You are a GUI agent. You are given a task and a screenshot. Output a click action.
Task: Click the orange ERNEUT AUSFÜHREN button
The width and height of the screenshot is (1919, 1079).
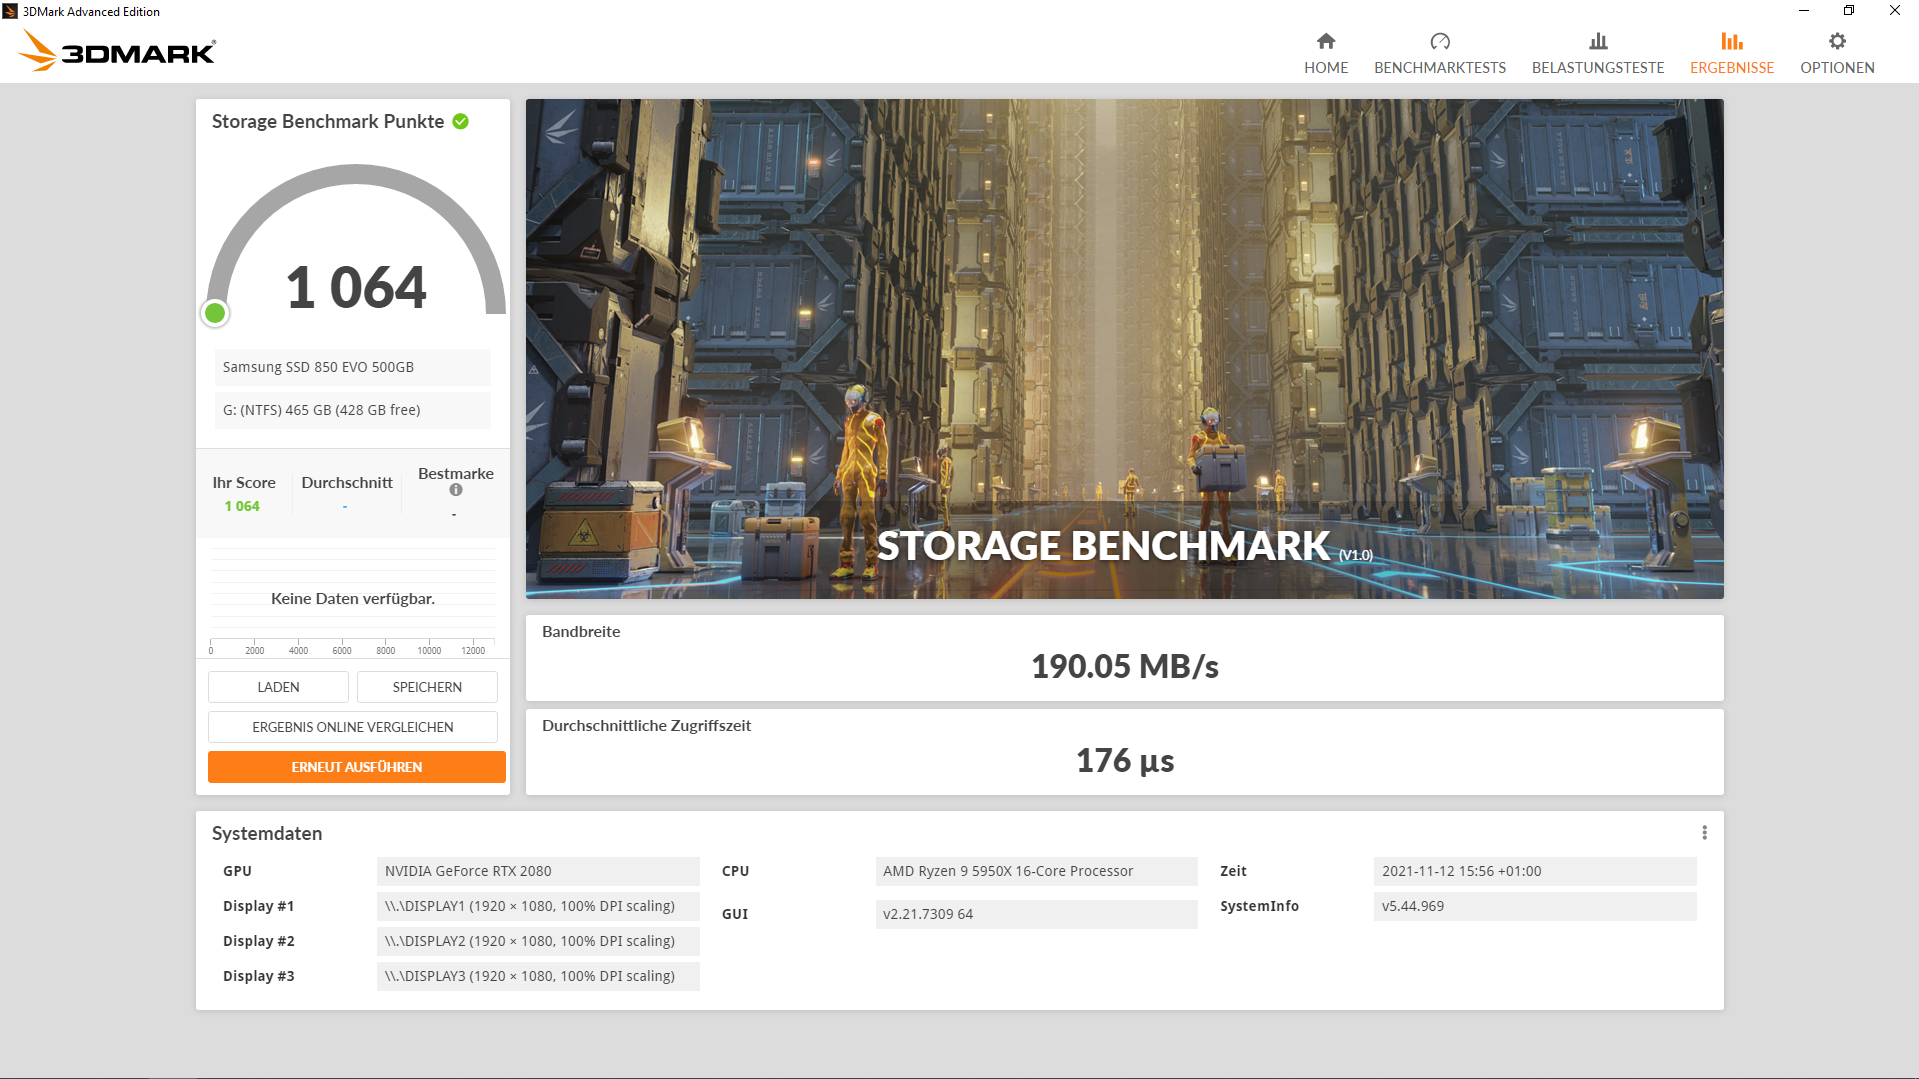click(x=357, y=767)
